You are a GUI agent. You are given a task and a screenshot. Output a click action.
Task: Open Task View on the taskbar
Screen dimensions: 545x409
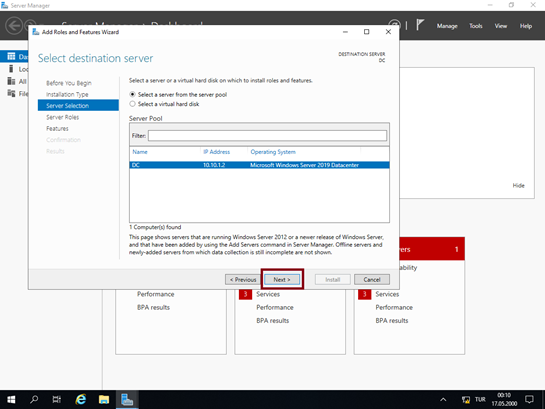[57, 400]
